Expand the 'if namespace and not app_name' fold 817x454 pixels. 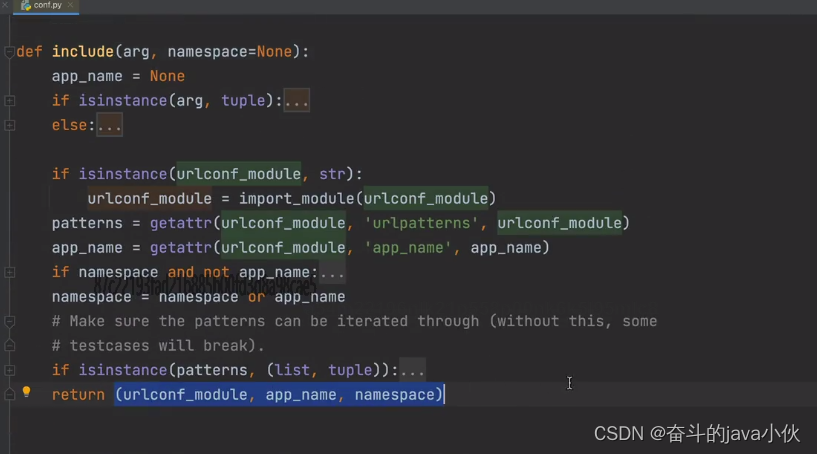[9, 272]
